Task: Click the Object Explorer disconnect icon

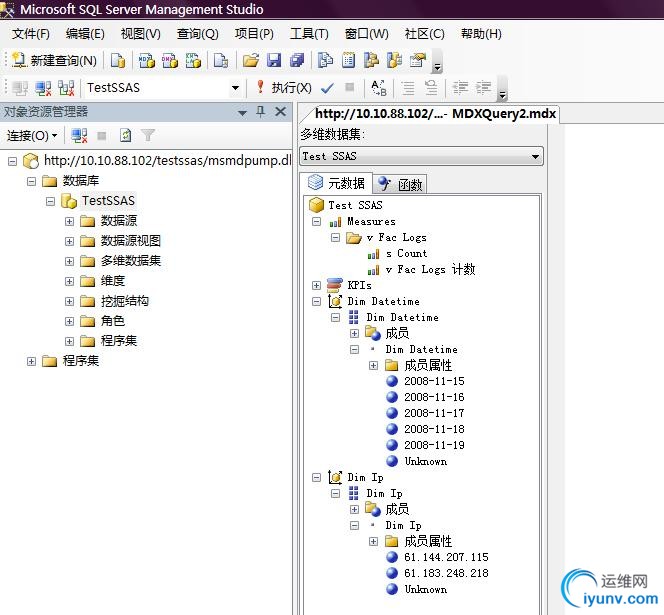Action: pyautogui.click(x=79, y=136)
